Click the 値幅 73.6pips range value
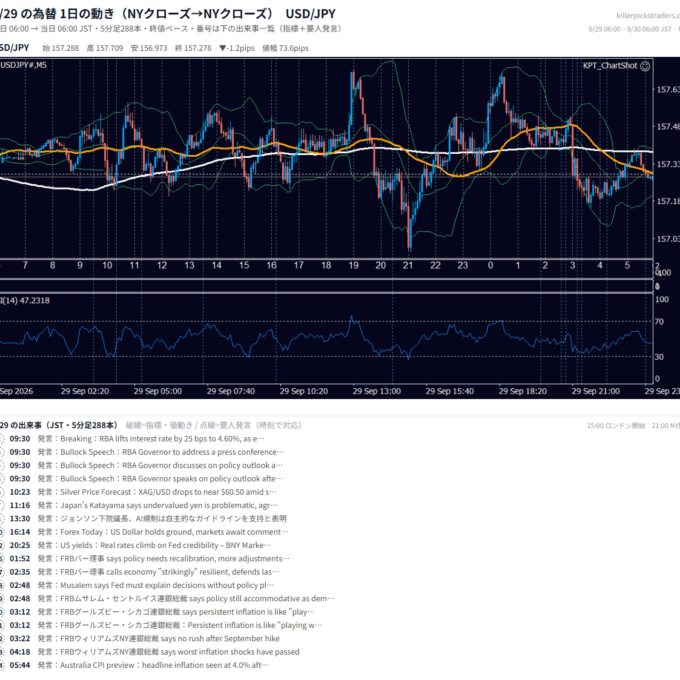 pyautogui.click(x=285, y=48)
